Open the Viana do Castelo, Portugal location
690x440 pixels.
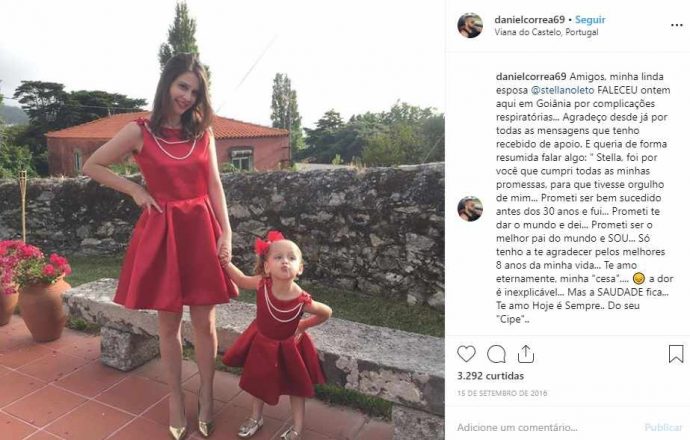tap(546, 32)
